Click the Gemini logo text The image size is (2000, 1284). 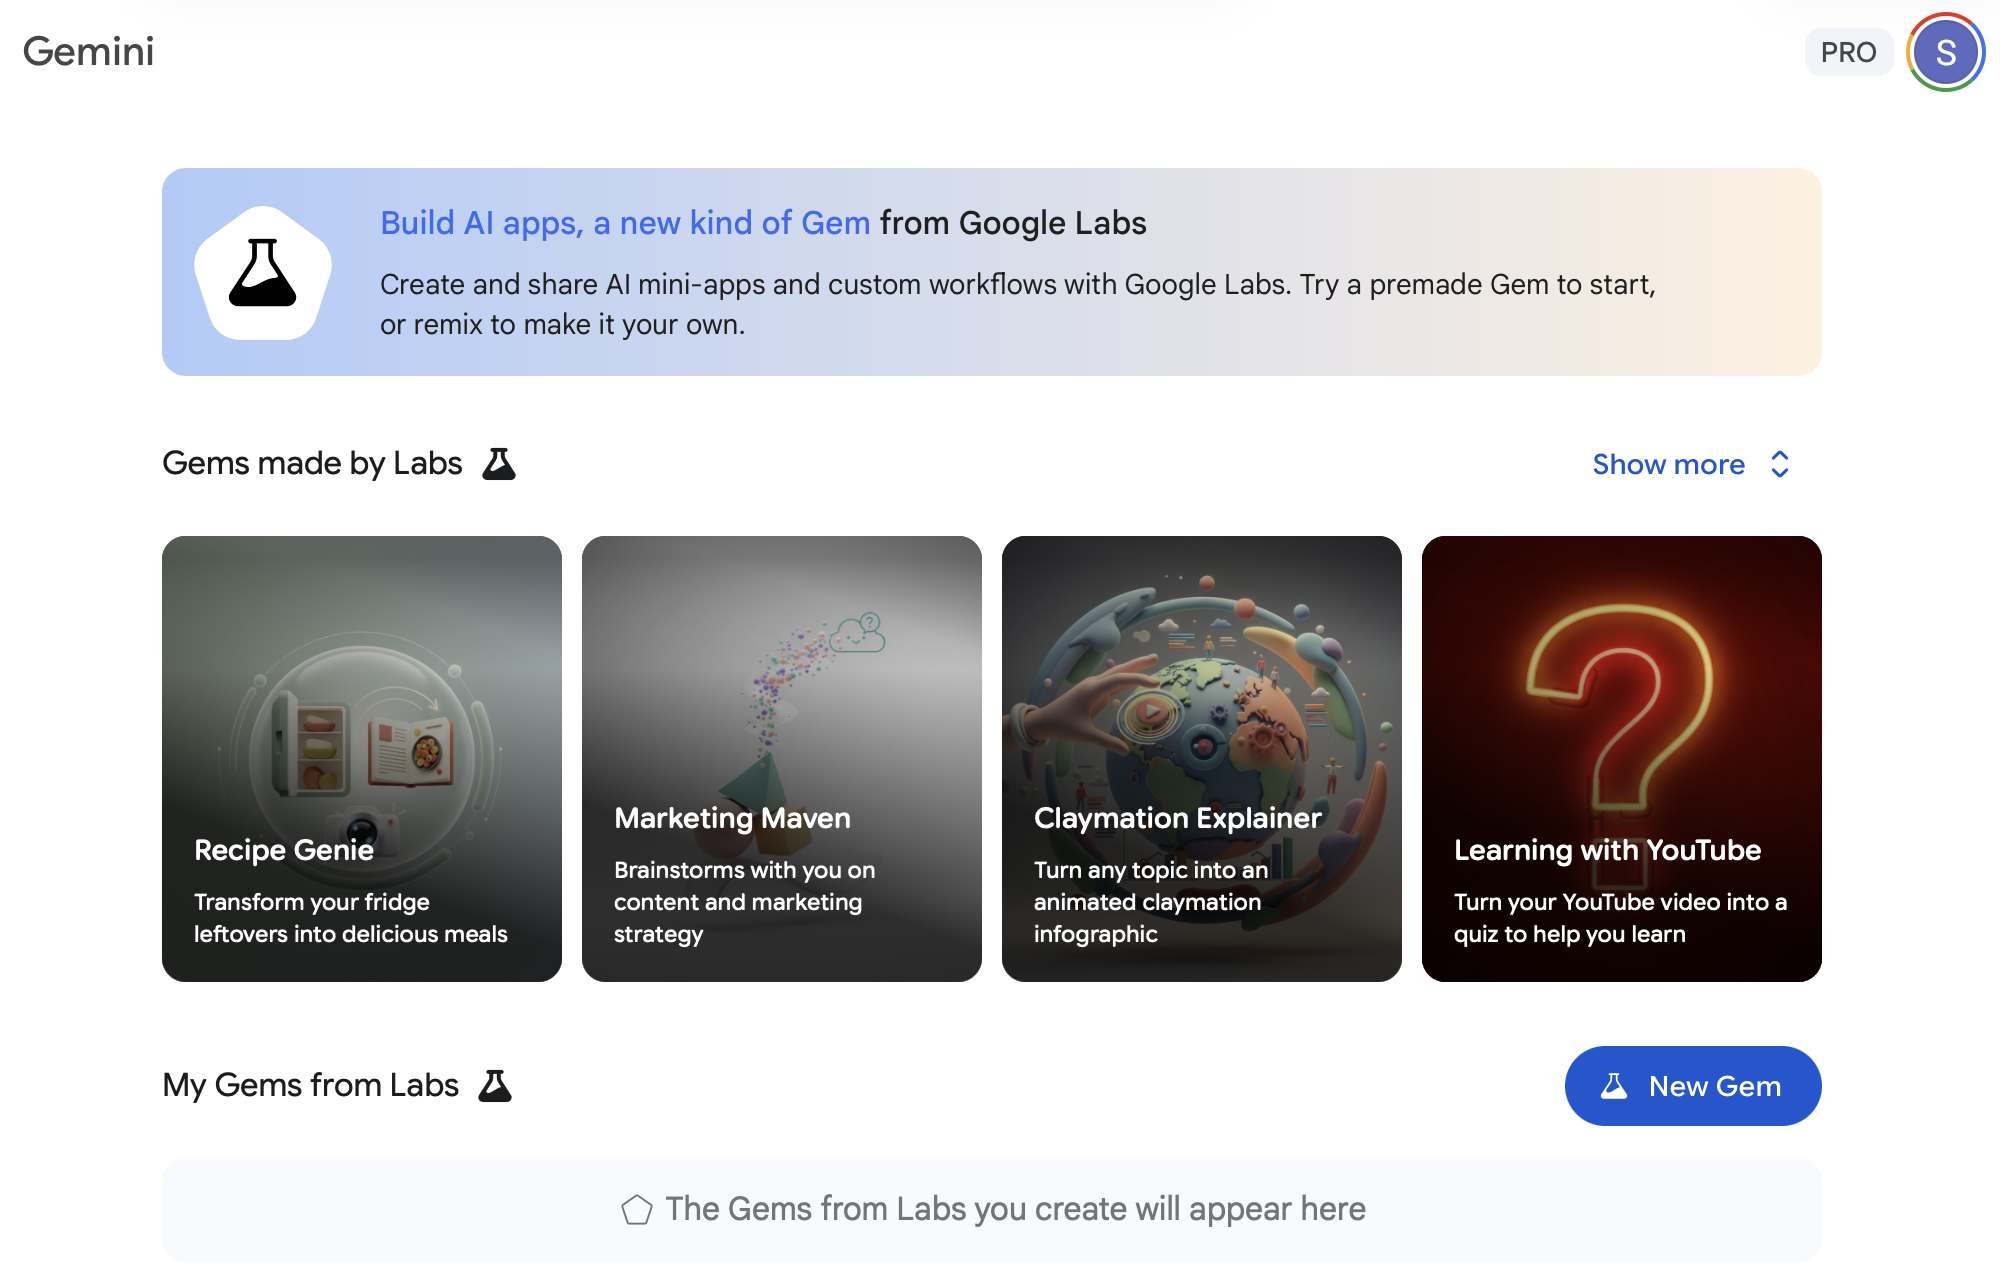click(88, 51)
